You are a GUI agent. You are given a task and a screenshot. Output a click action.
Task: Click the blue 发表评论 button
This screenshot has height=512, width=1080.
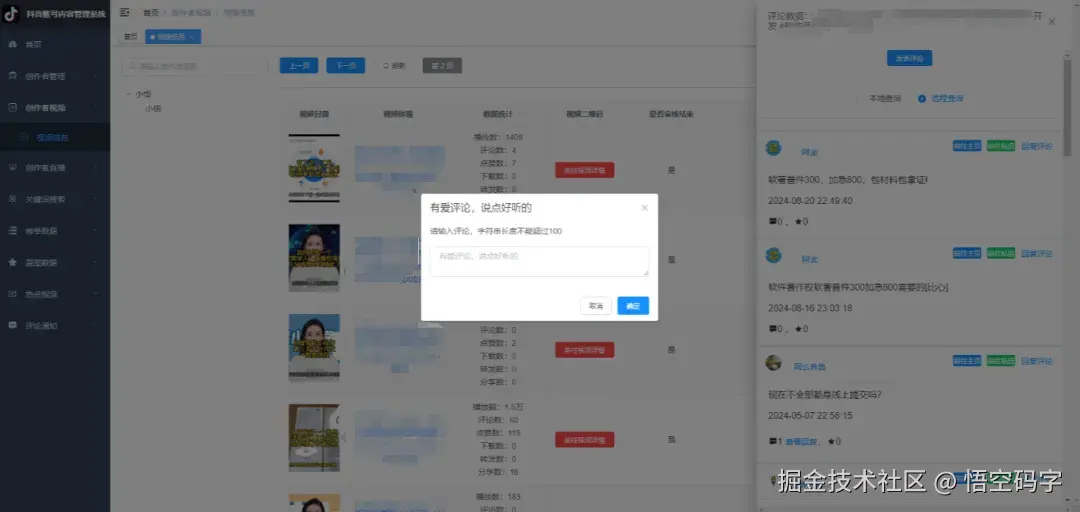point(909,58)
